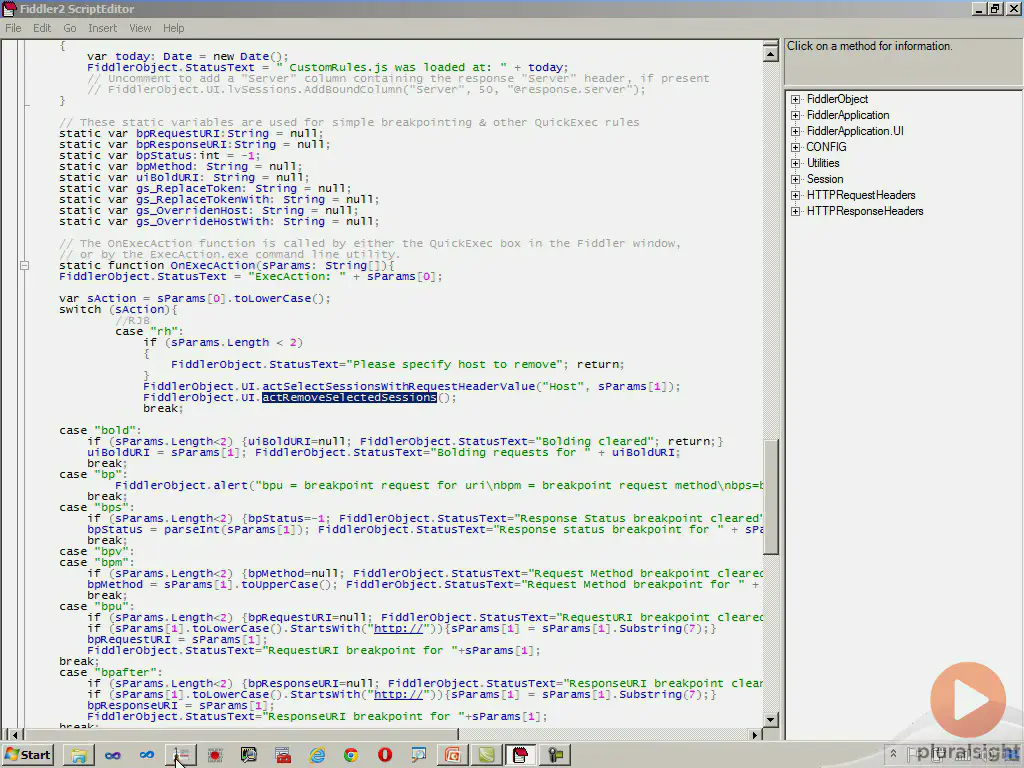Click the 'var today: Date = new Date();' line
The width and height of the screenshot is (1024, 768).
click(x=187, y=56)
